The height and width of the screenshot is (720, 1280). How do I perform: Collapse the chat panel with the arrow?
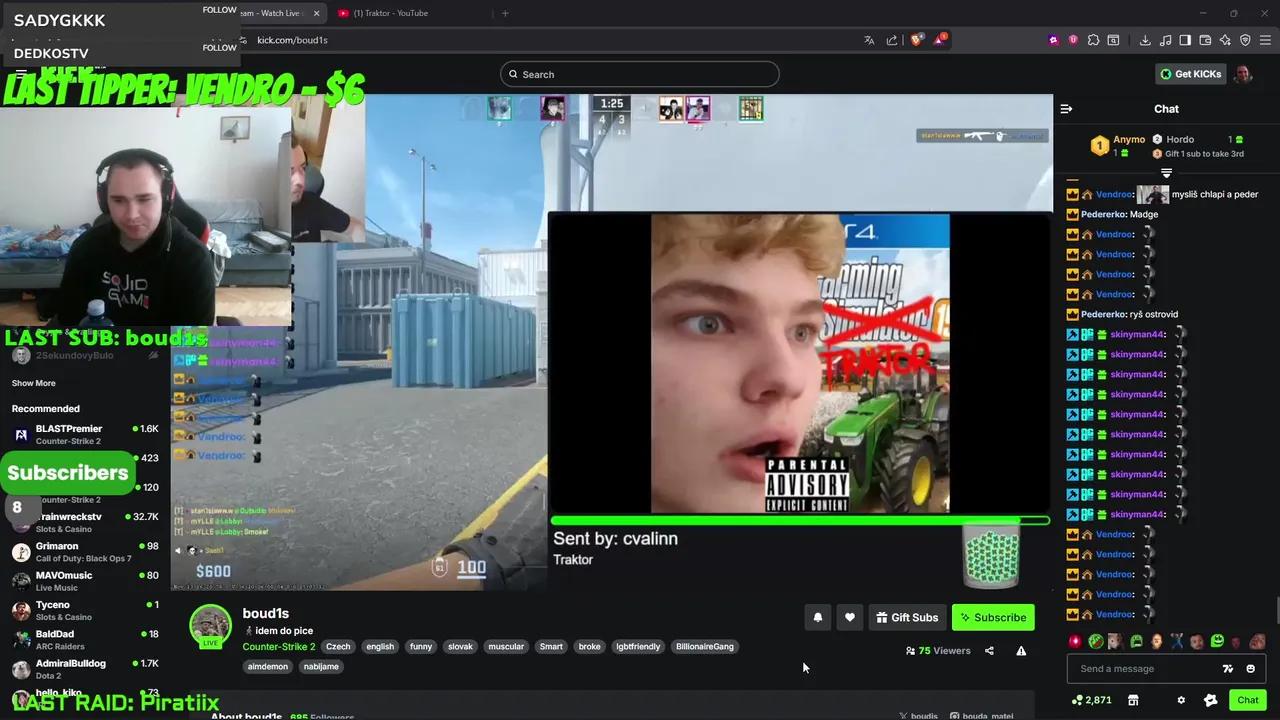click(1065, 109)
